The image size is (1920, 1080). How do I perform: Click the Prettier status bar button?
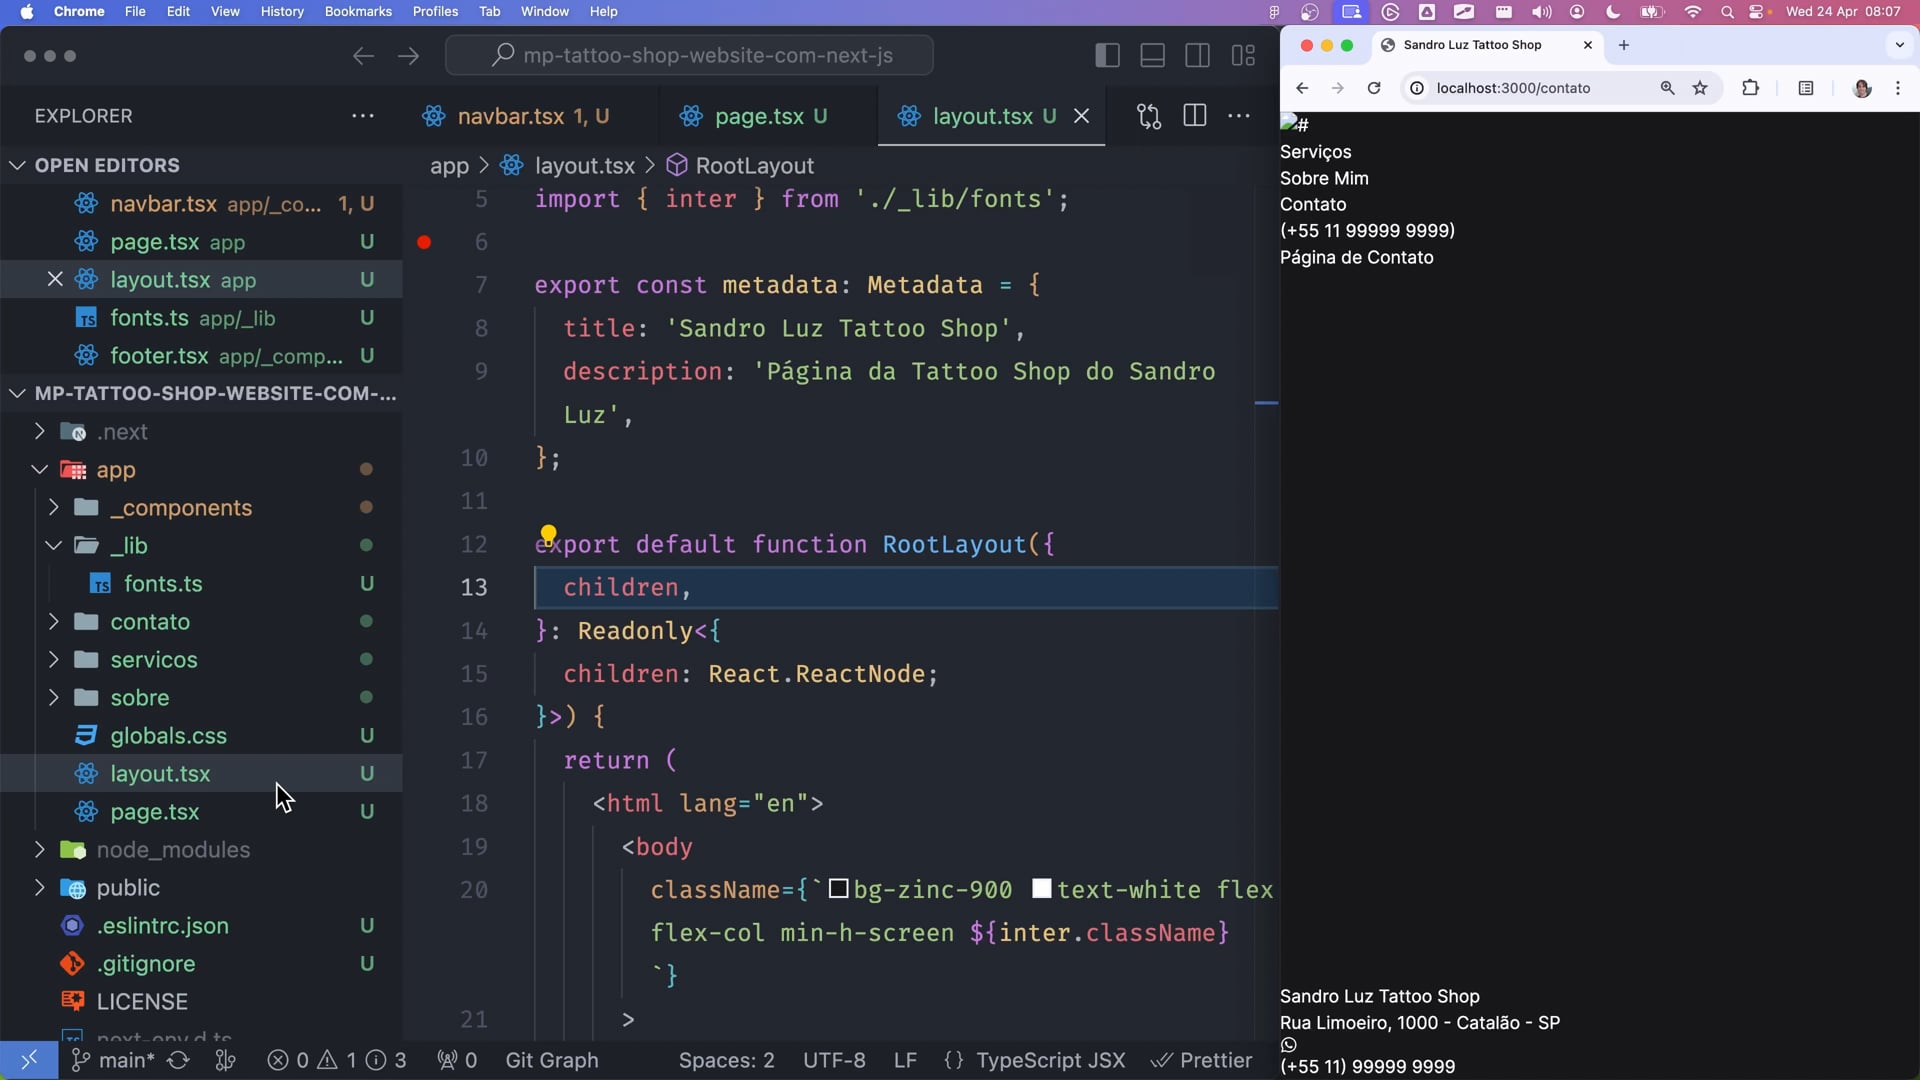(x=1202, y=1060)
